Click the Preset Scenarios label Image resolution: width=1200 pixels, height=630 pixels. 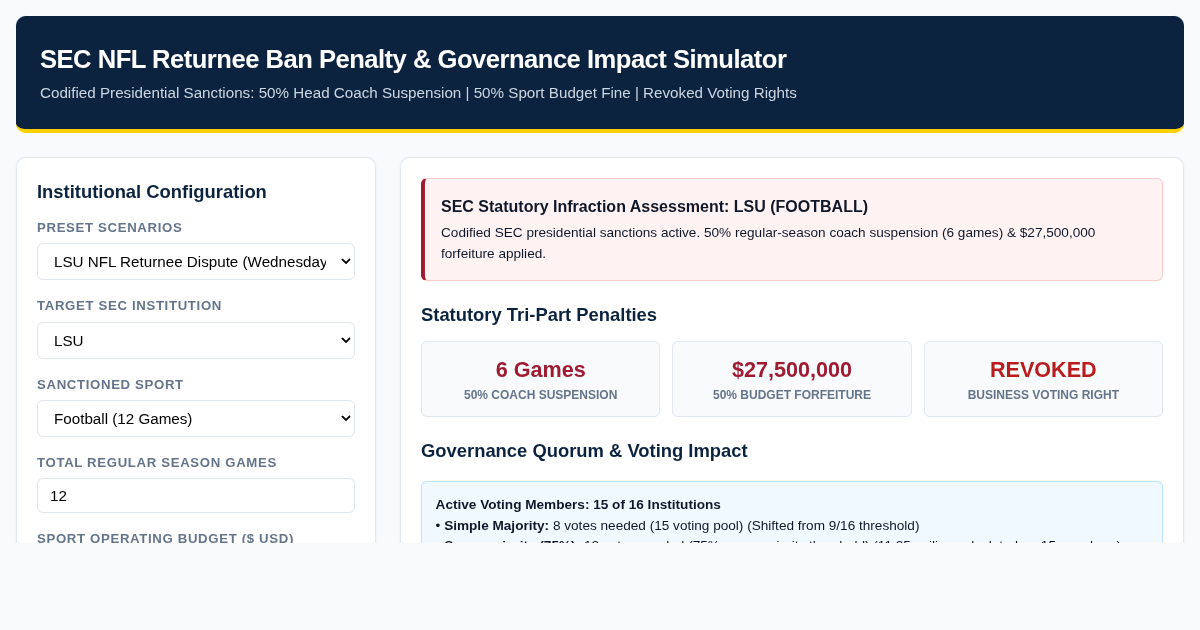pos(110,227)
